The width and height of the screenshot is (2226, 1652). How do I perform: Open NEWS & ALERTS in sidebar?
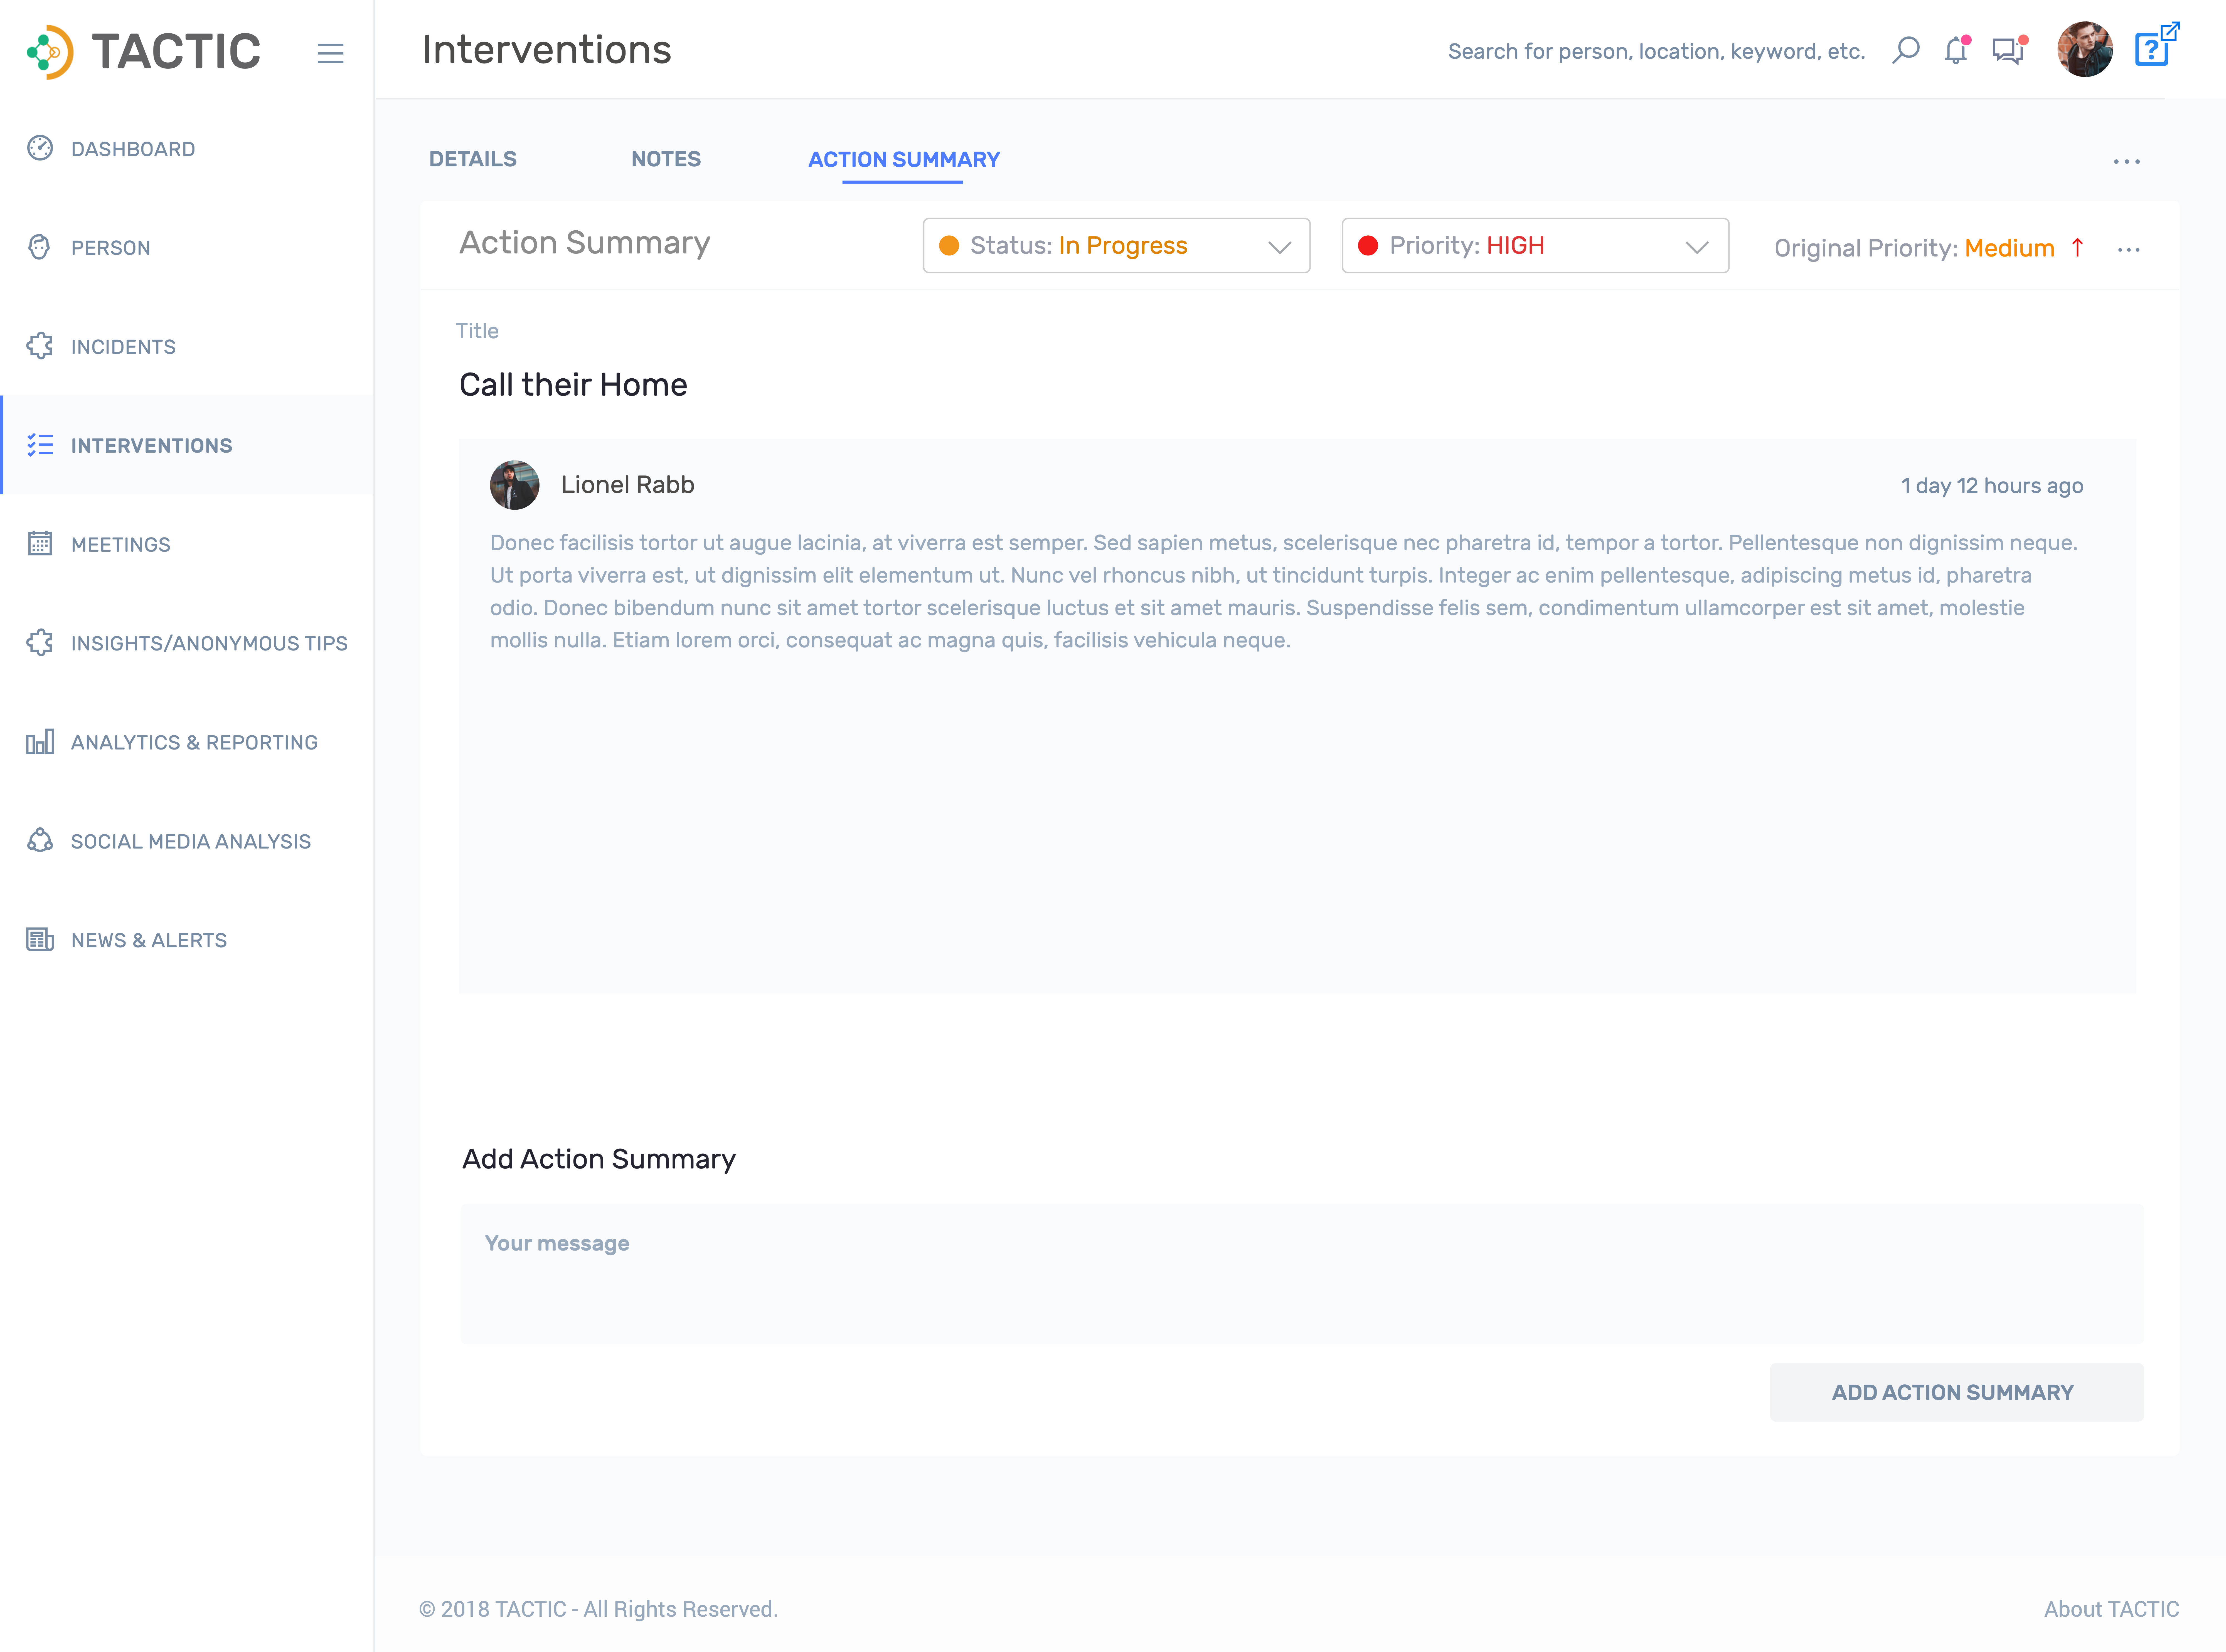tap(187, 940)
